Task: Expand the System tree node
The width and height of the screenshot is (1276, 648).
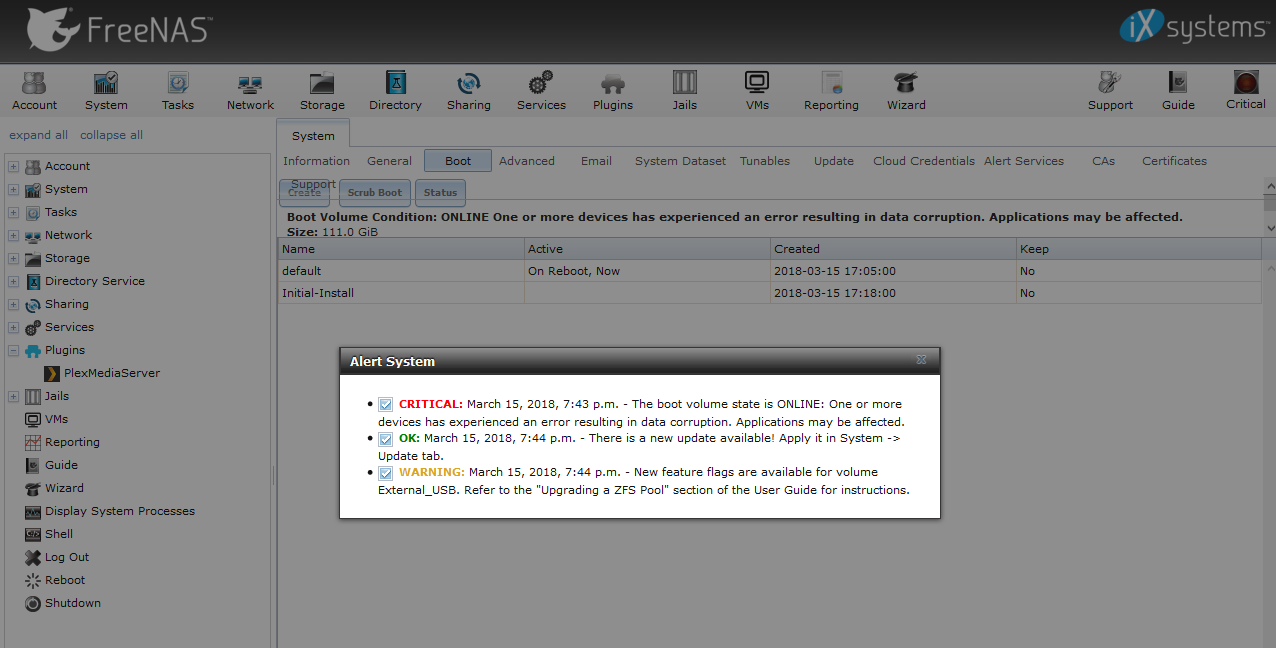Action: point(13,190)
